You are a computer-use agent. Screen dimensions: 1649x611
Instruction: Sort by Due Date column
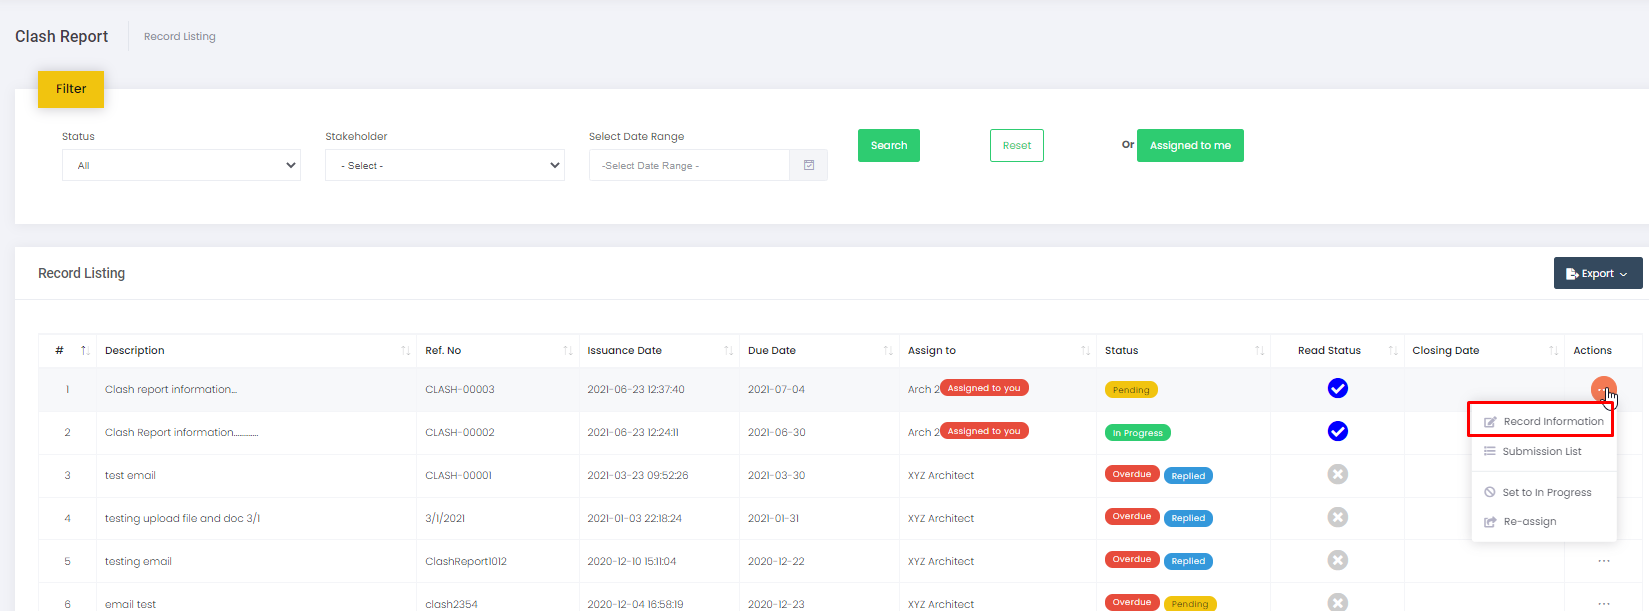point(887,351)
